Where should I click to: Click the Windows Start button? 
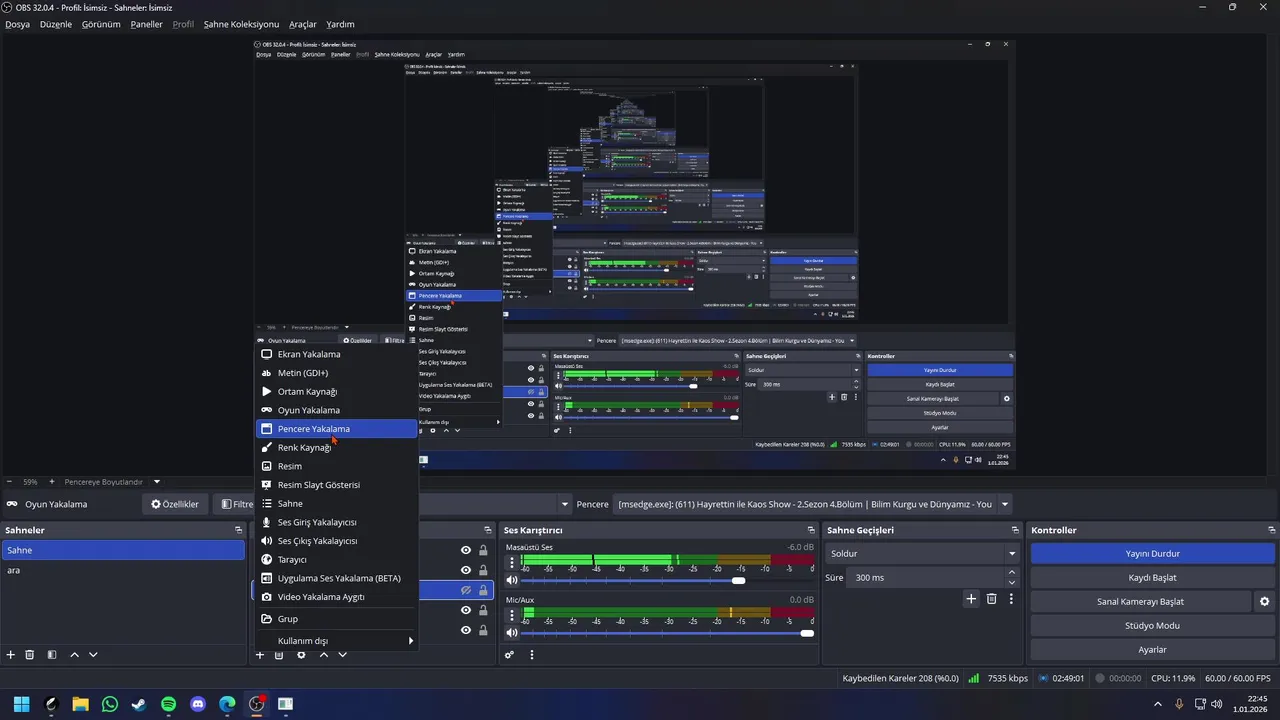(x=22, y=704)
